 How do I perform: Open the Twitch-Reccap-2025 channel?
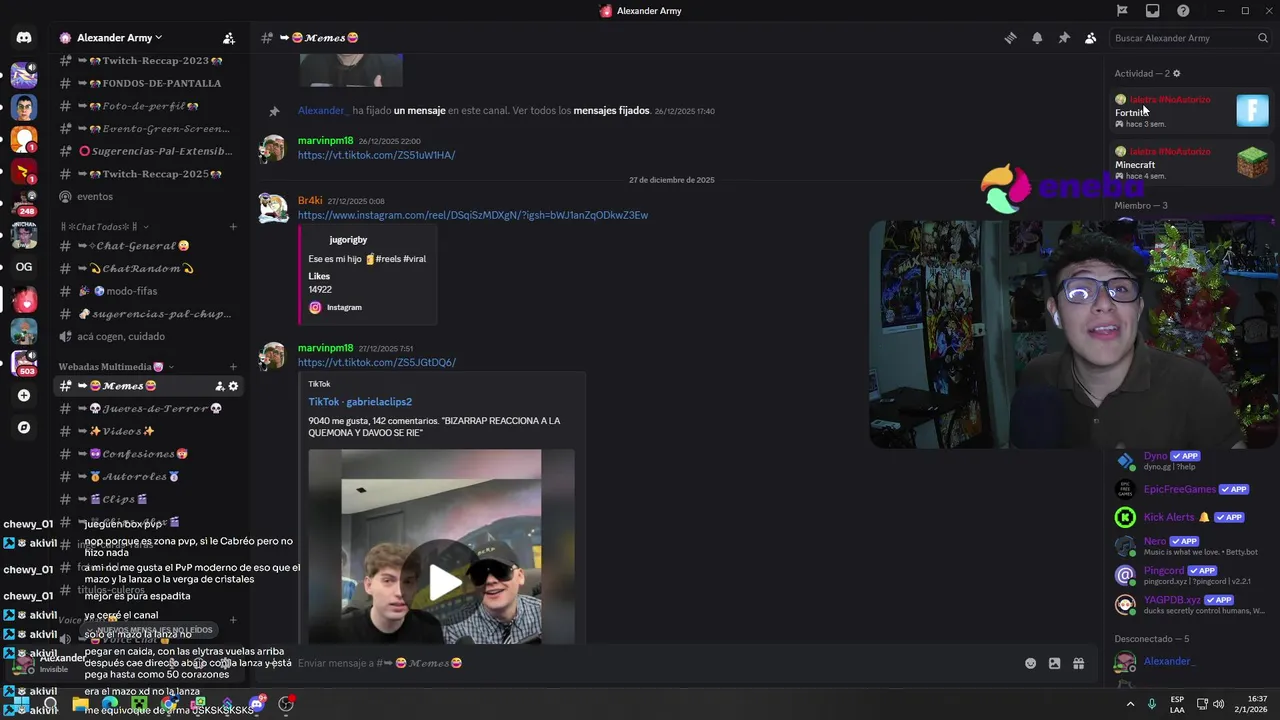pyautogui.click(x=148, y=174)
